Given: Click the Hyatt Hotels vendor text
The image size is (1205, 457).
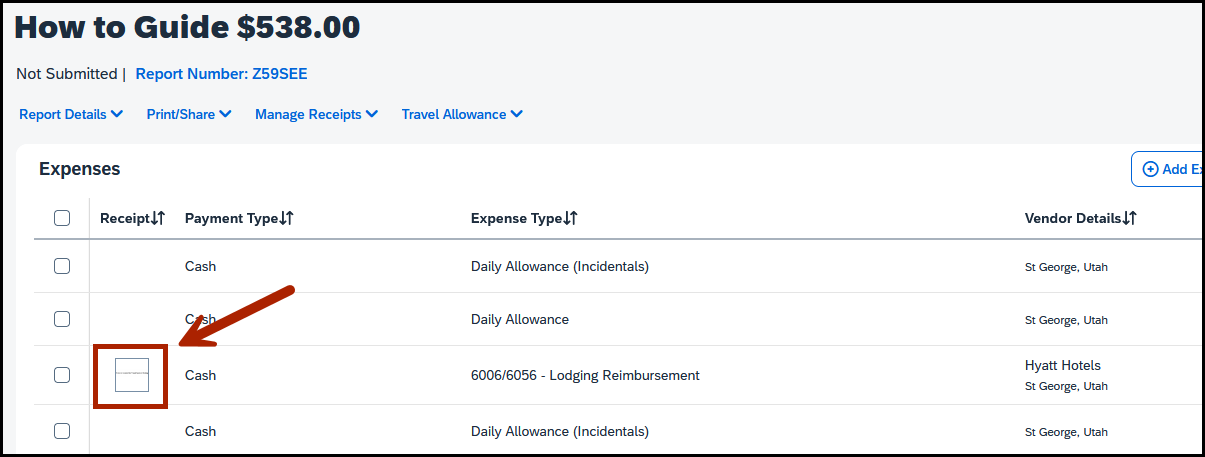Looking at the screenshot, I should 1063,365.
